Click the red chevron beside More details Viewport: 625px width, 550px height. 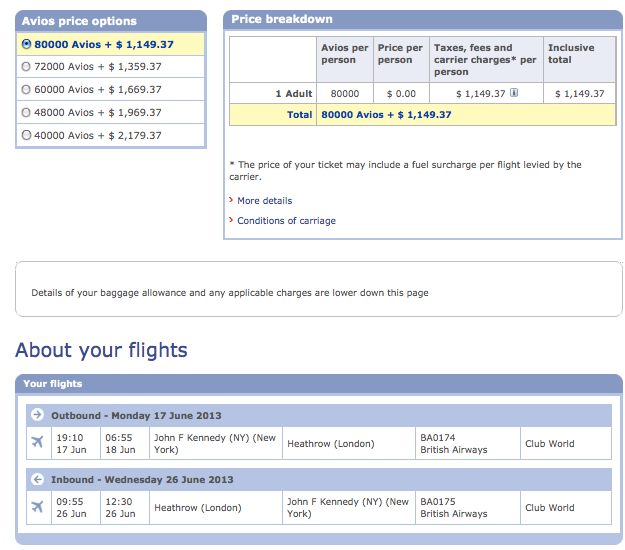[231, 201]
